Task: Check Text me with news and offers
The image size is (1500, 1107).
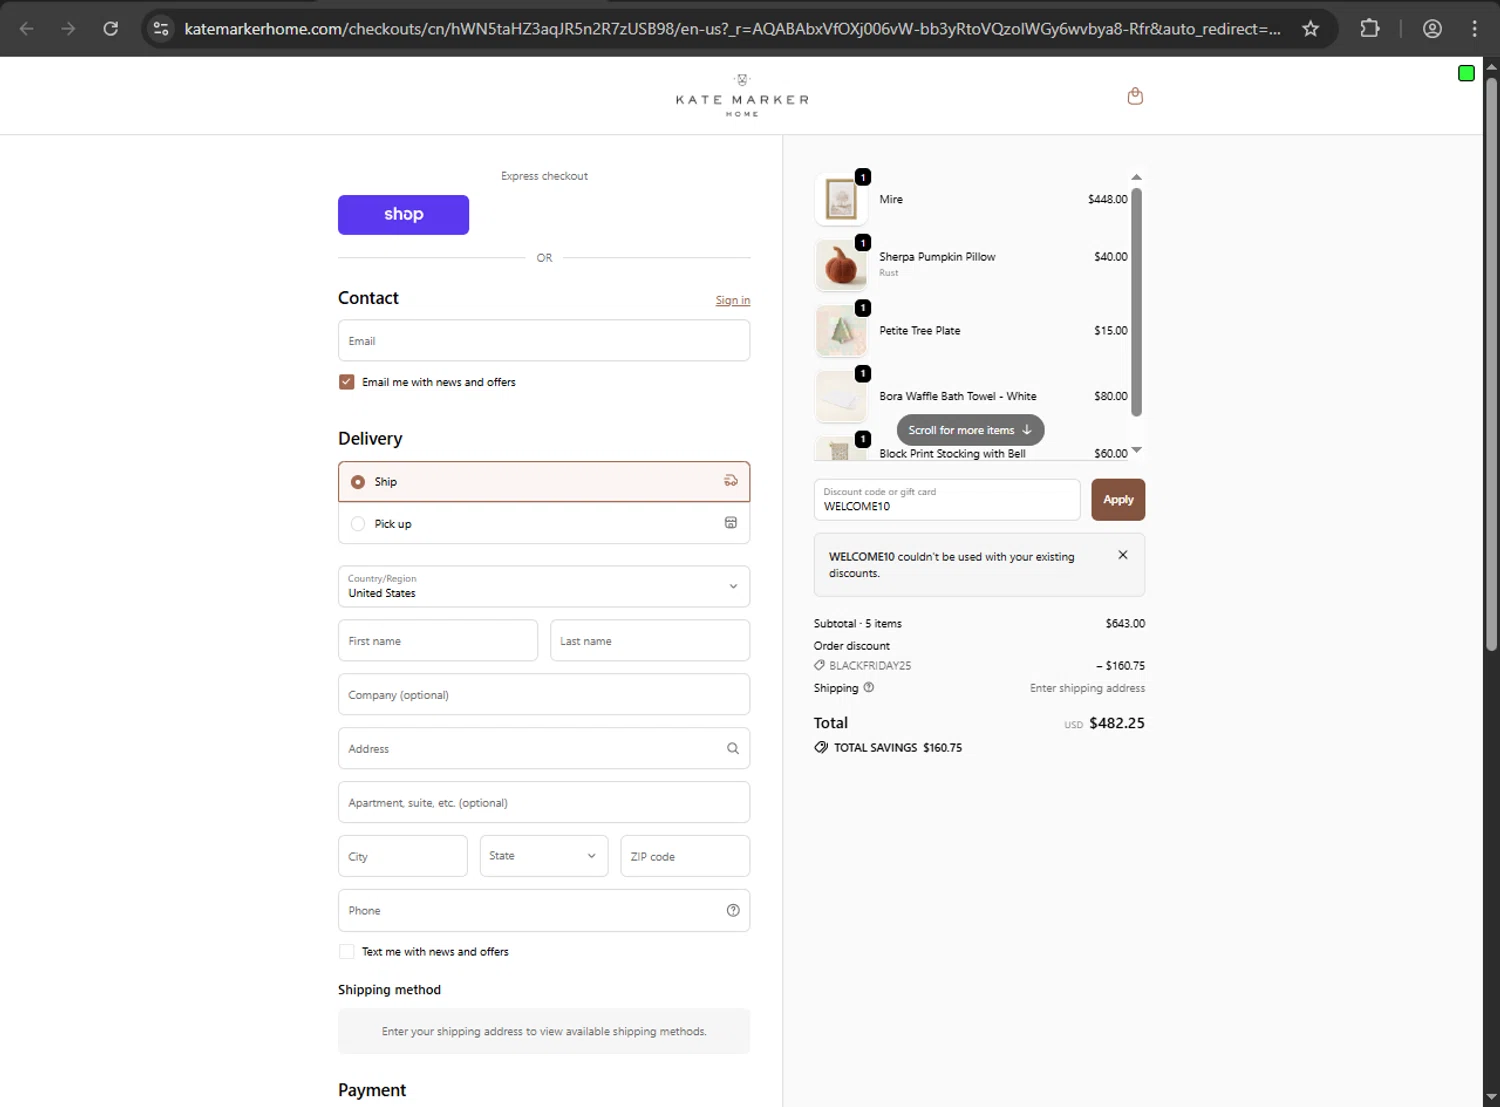Action: (x=347, y=952)
